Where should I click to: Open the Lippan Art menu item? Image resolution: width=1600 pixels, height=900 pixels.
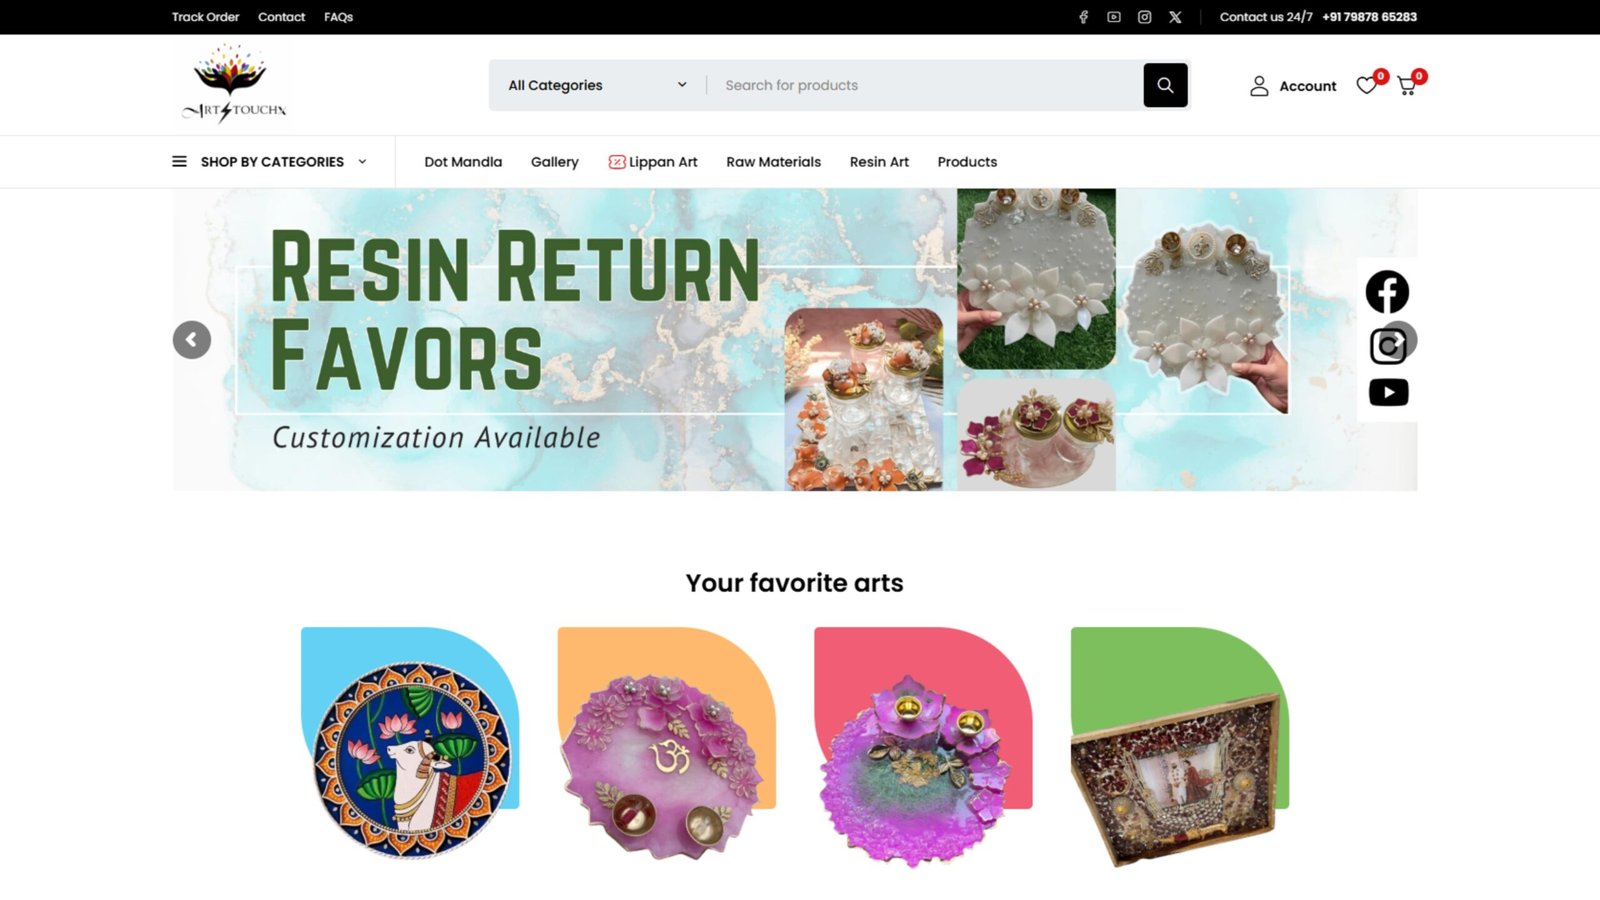[x=653, y=162]
